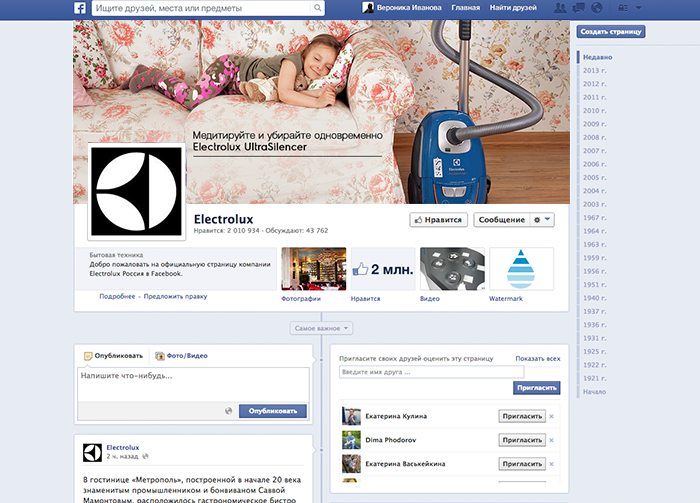The image size is (700, 503).
Task: Go to Главная in the top bar
Action: pyautogui.click(x=466, y=8)
